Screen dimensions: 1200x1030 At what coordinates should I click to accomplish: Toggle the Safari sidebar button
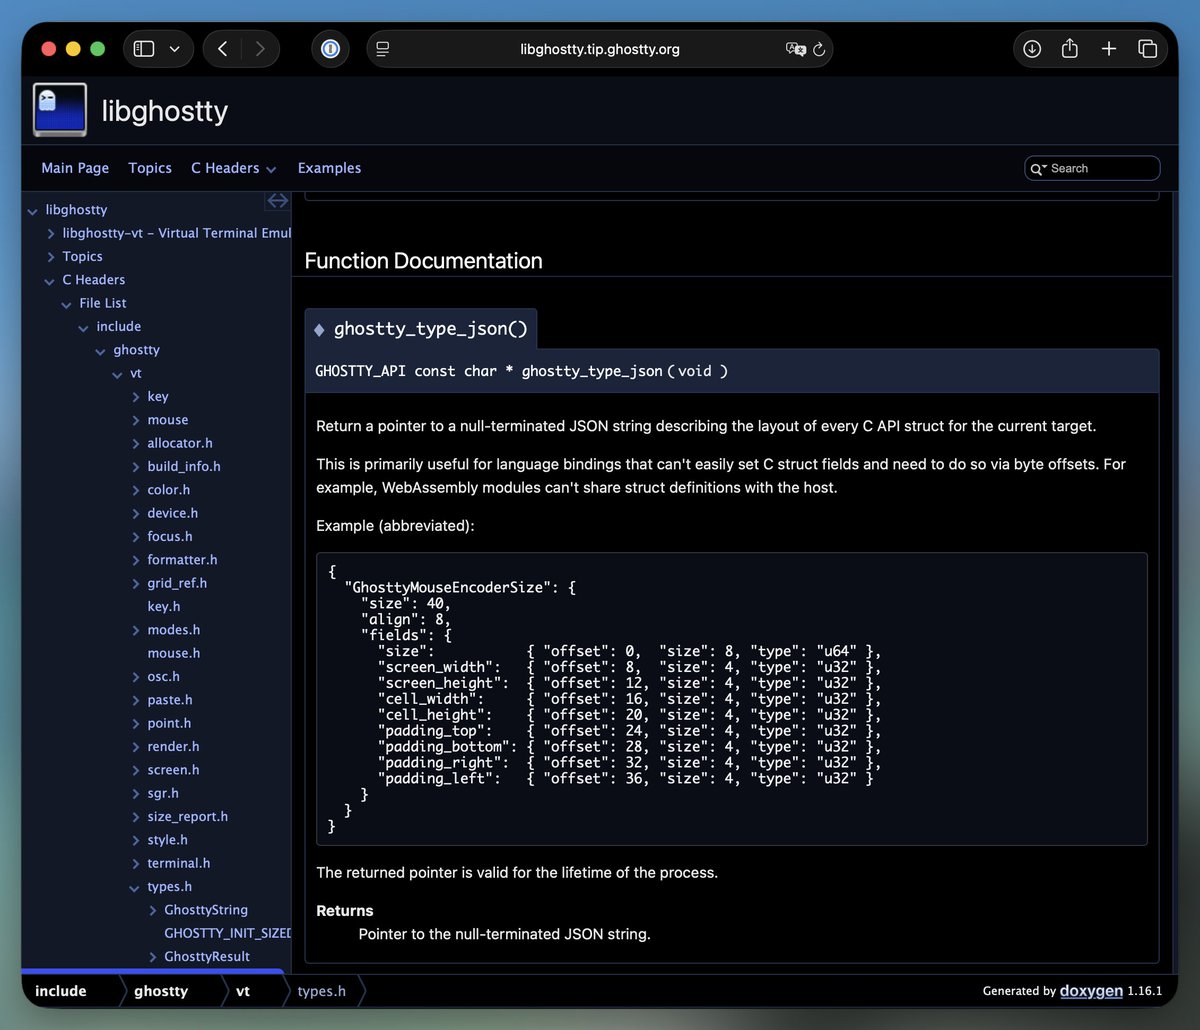144,49
